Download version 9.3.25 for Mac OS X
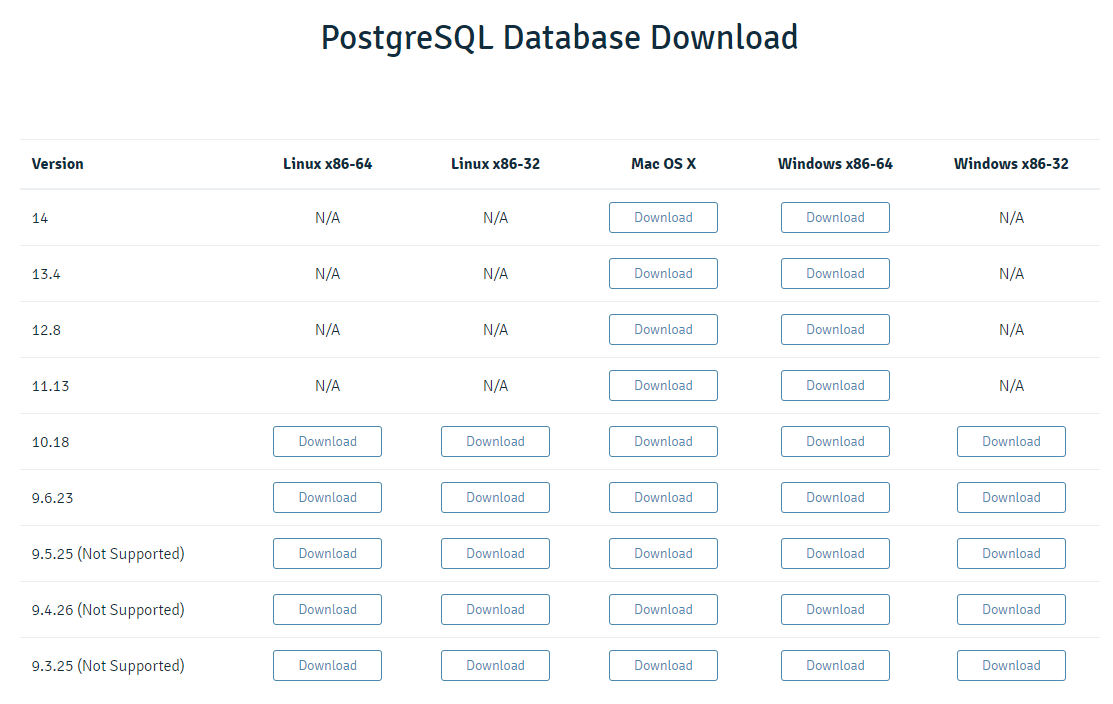The width and height of the screenshot is (1113, 704). click(663, 666)
